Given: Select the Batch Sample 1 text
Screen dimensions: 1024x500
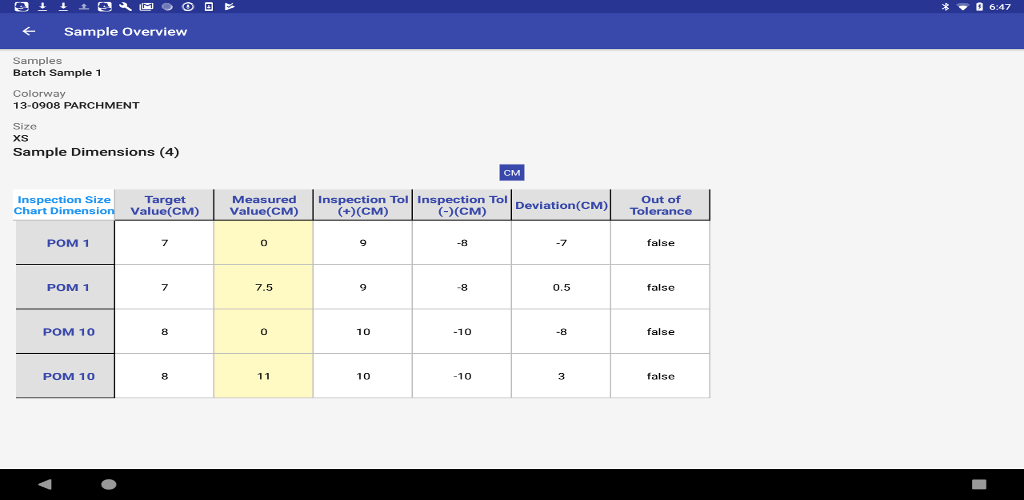Looking at the screenshot, I should click(57, 72).
